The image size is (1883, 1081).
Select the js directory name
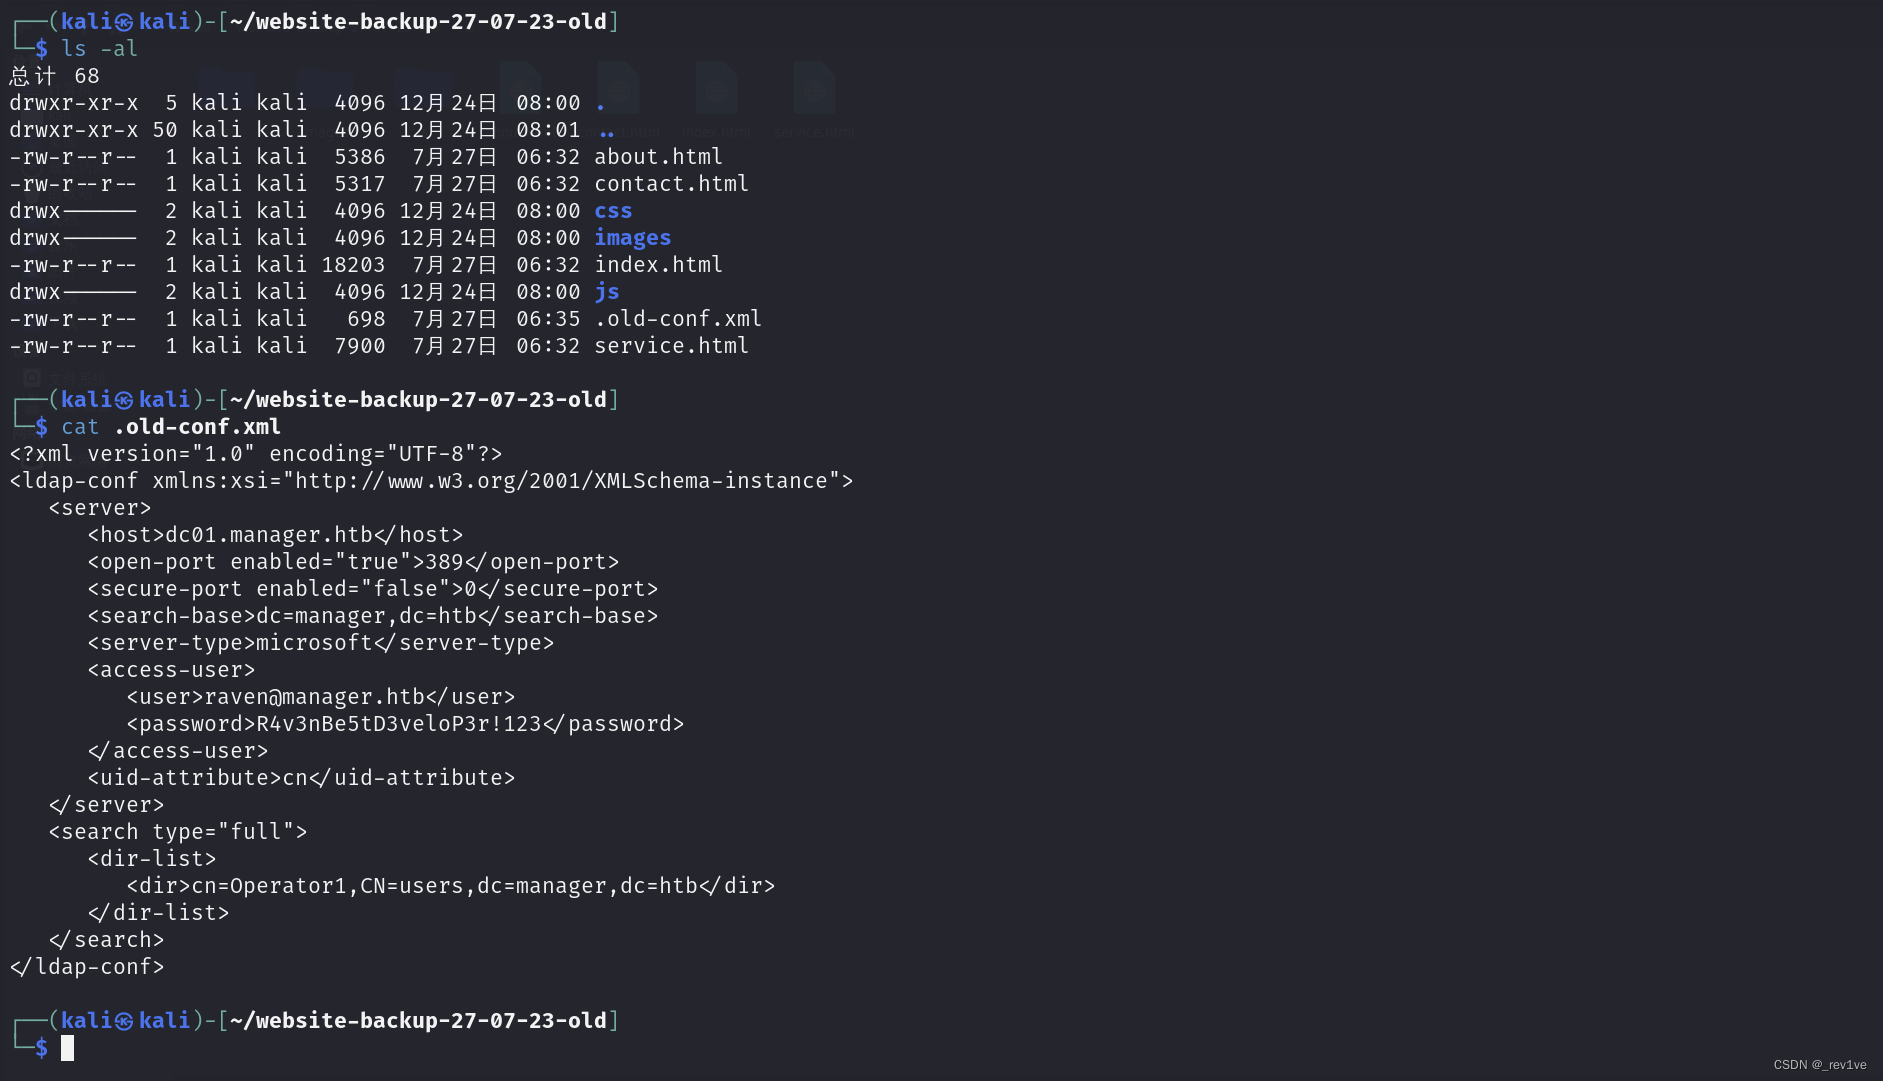pyautogui.click(x=607, y=292)
